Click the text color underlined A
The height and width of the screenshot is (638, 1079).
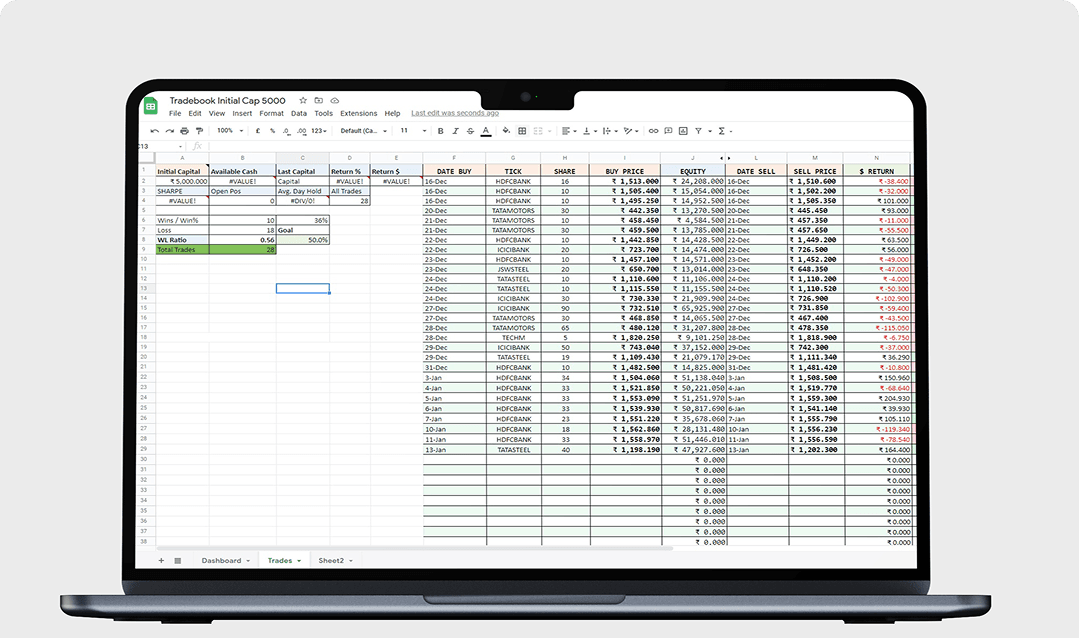pyautogui.click(x=486, y=131)
